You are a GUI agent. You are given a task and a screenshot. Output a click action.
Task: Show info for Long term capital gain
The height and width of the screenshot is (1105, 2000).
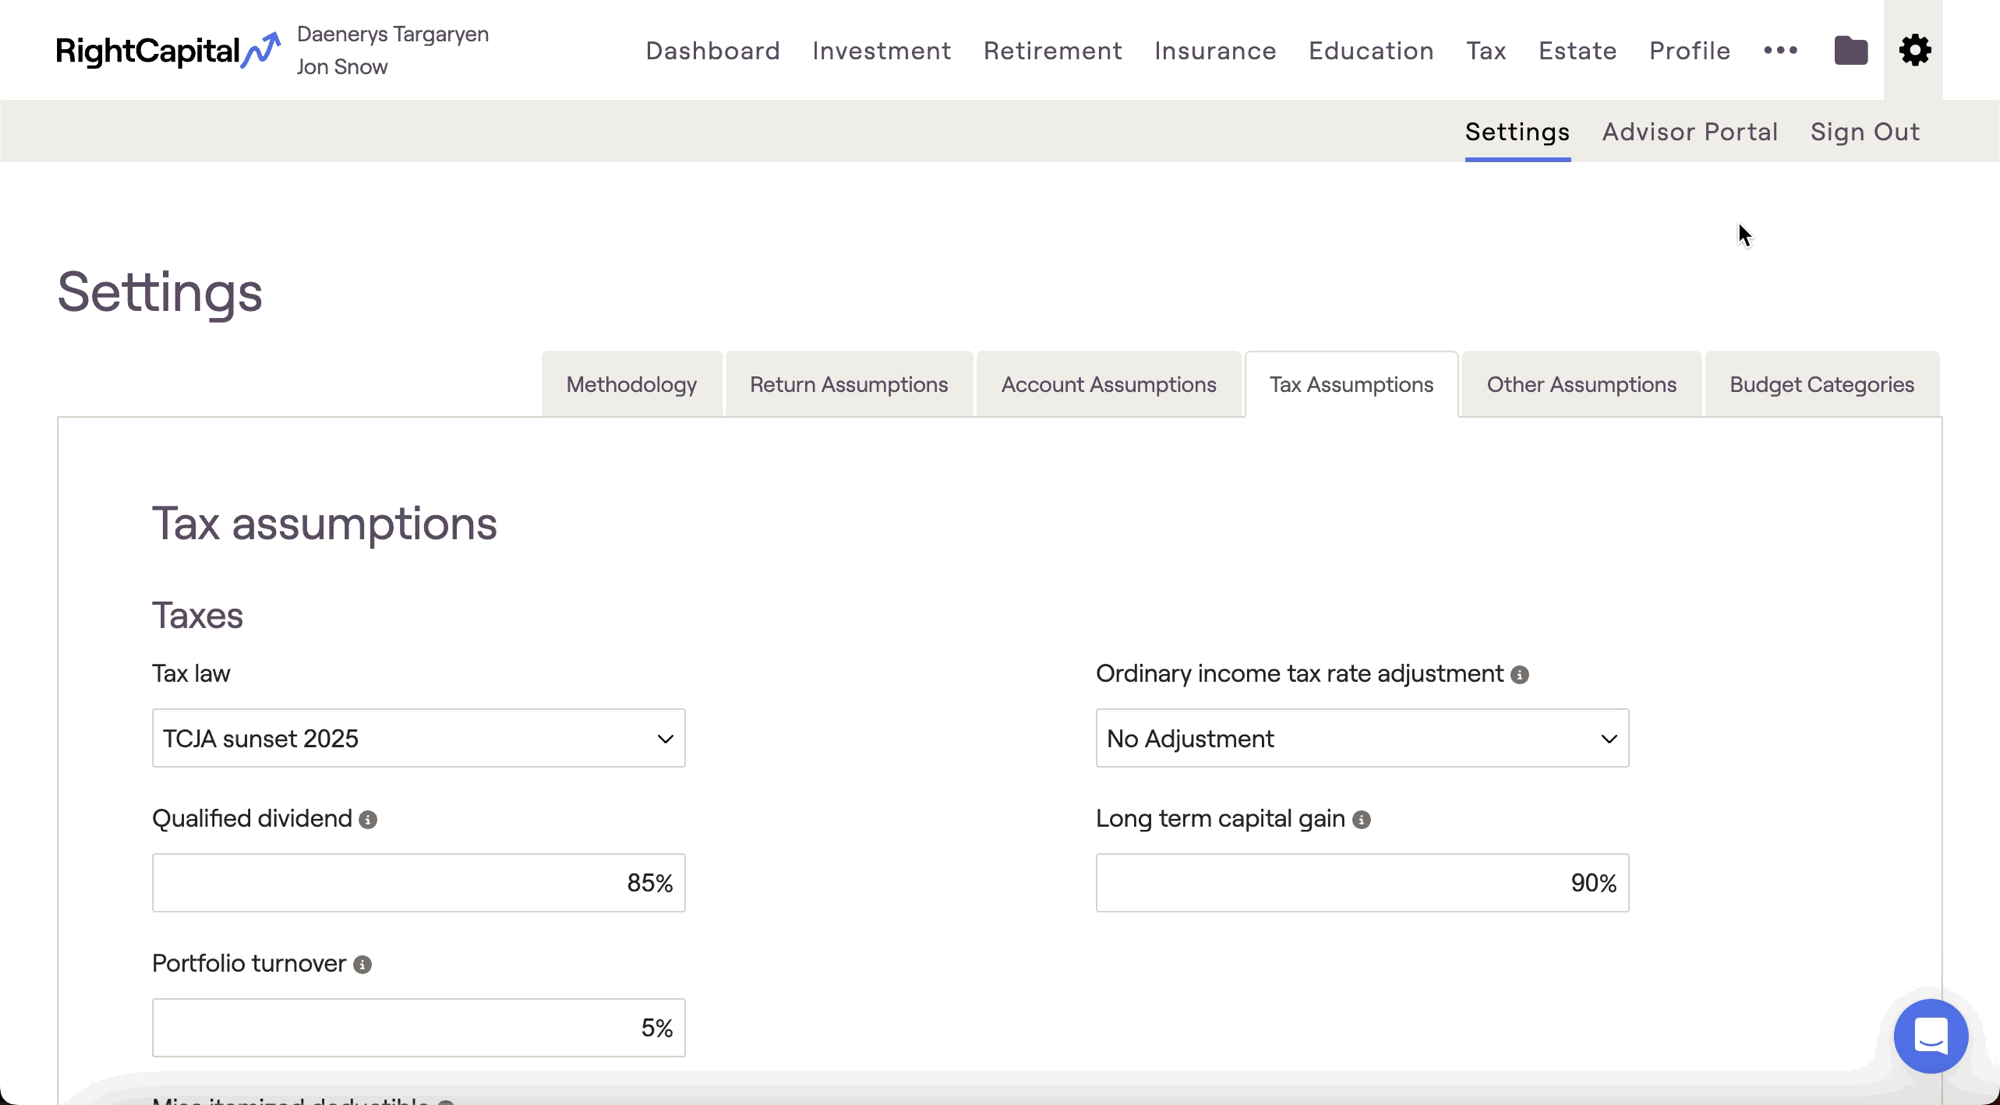coord(1361,820)
